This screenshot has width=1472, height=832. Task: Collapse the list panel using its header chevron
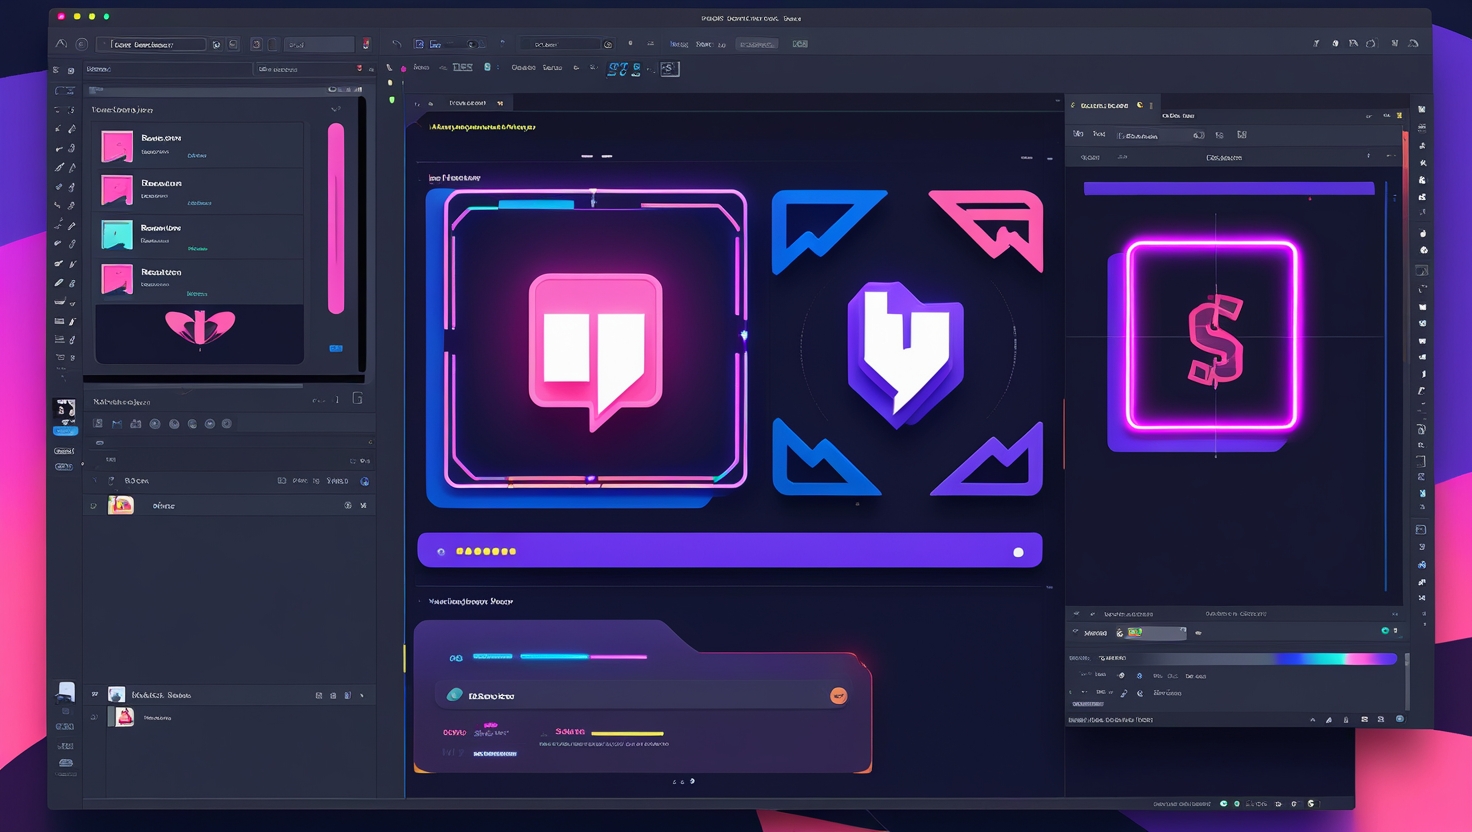[x=335, y=109]
